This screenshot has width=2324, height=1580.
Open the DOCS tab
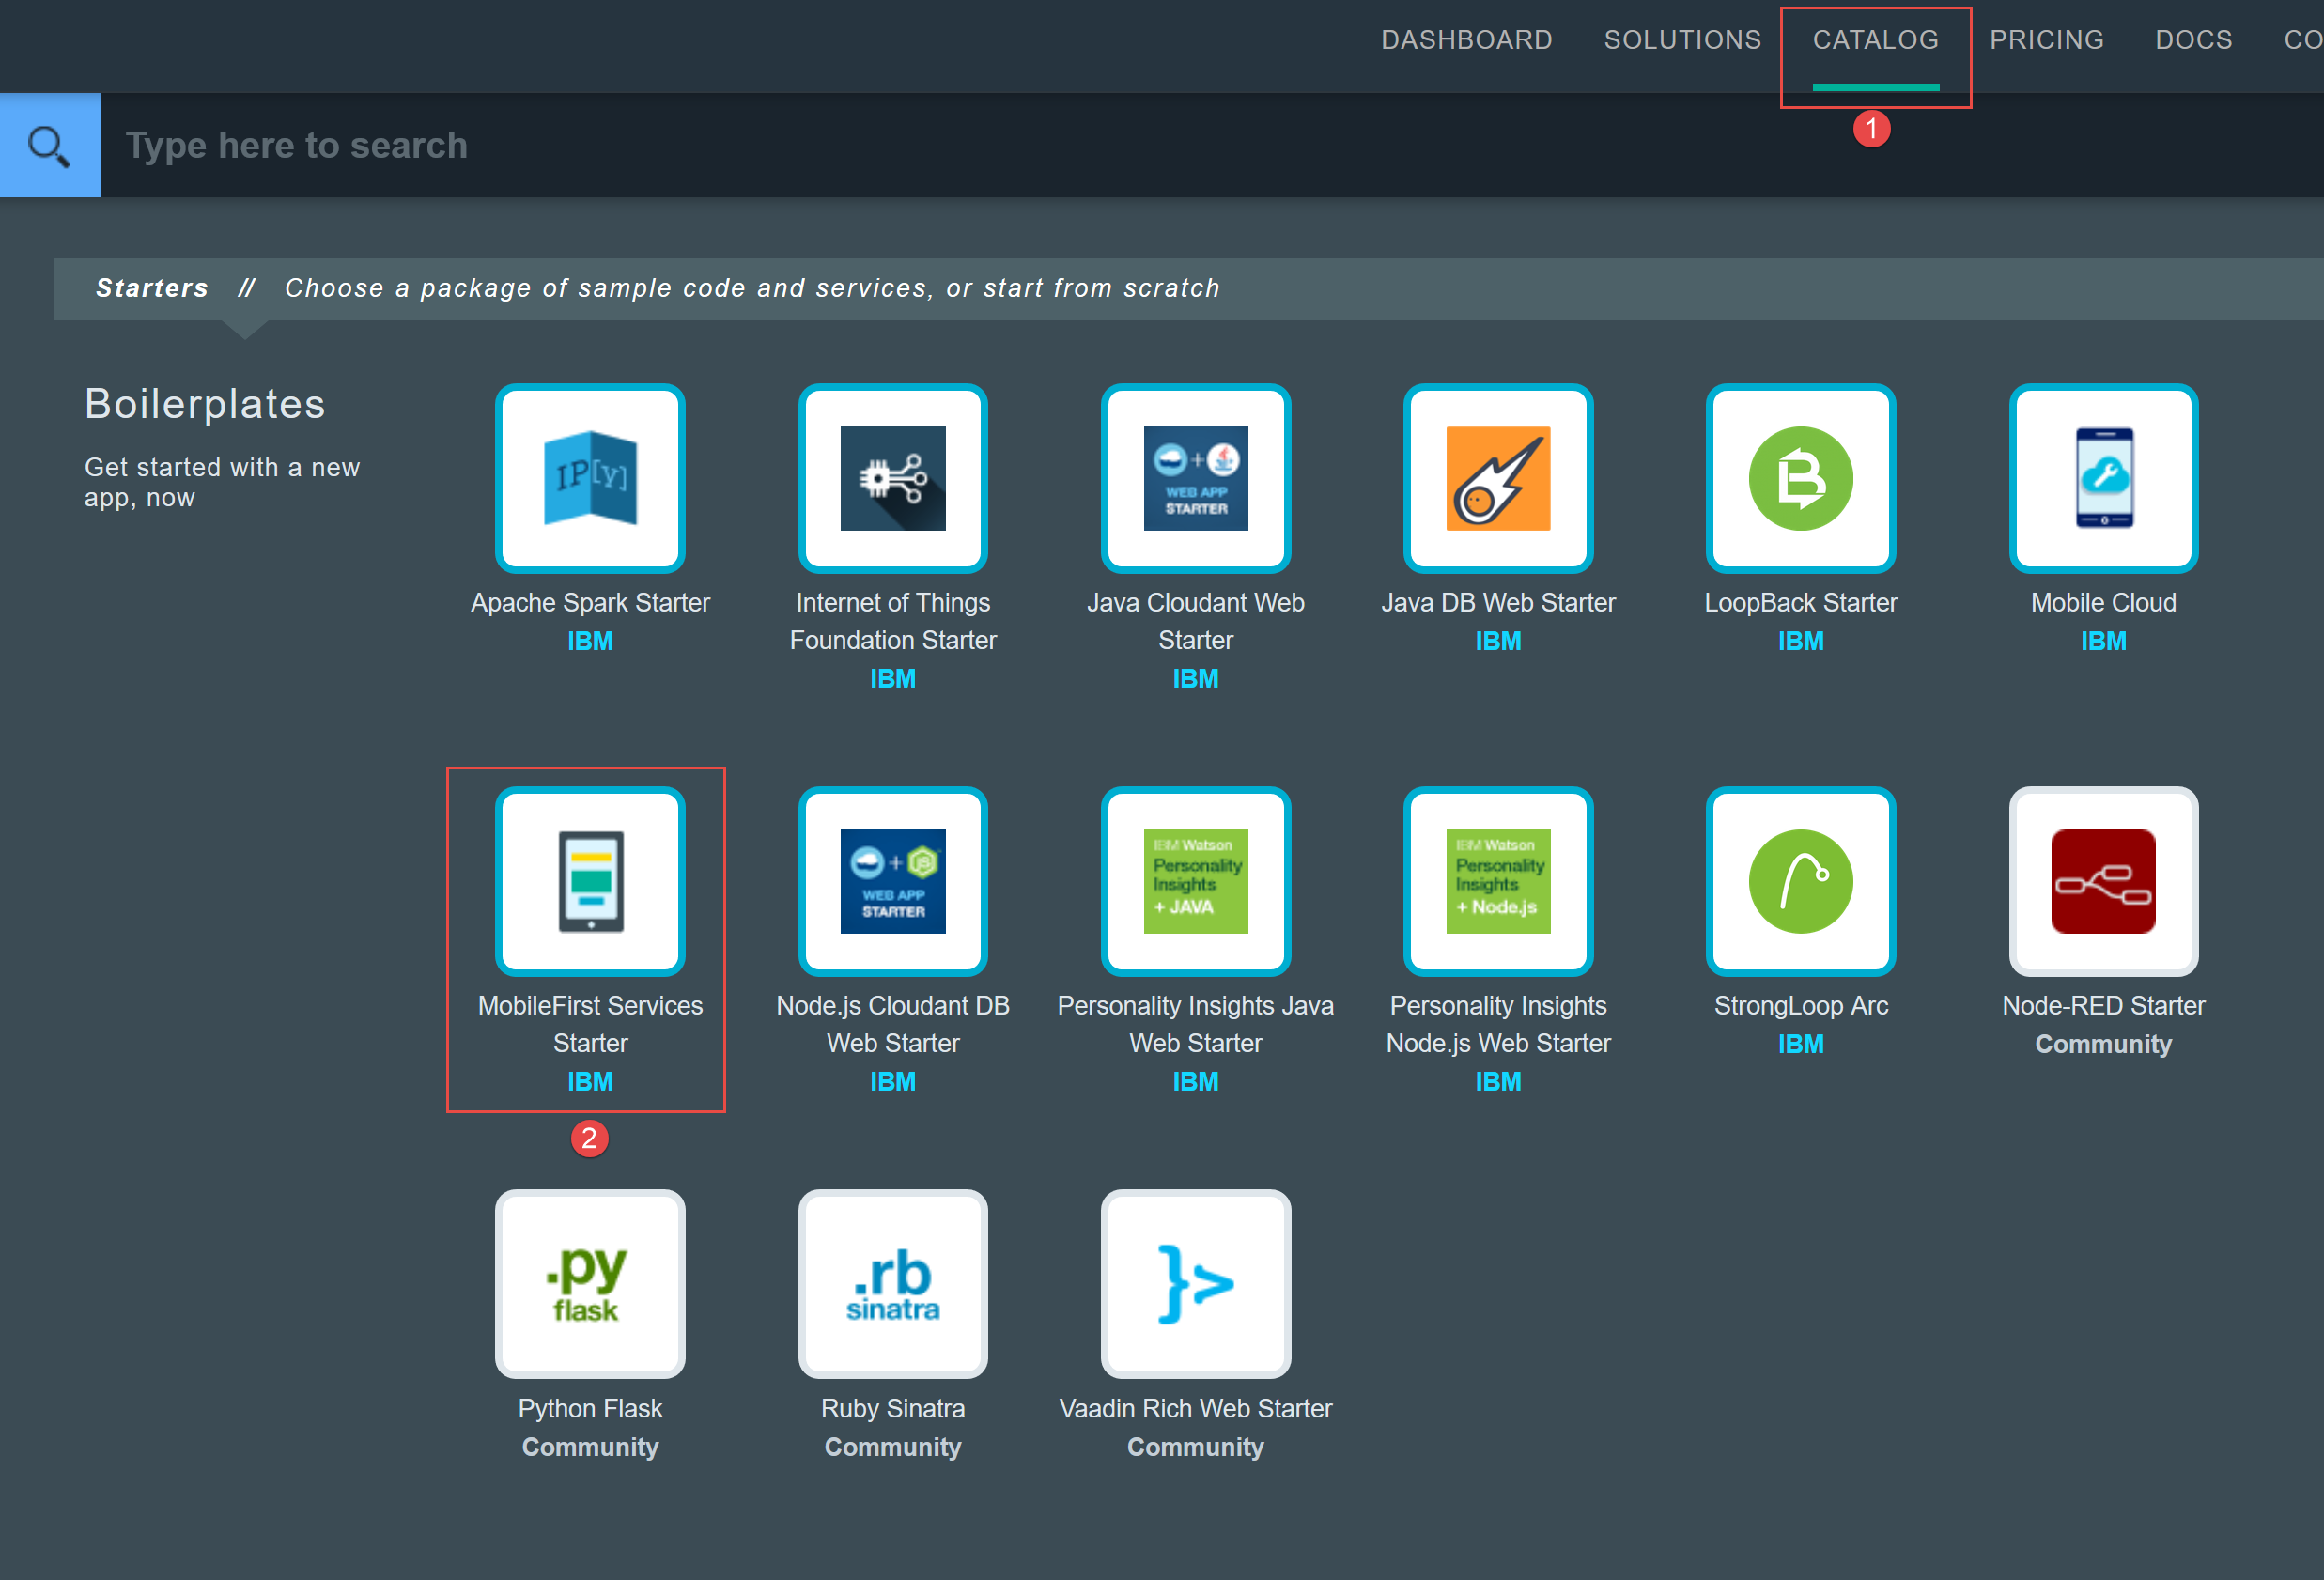tap(2194, 40)
